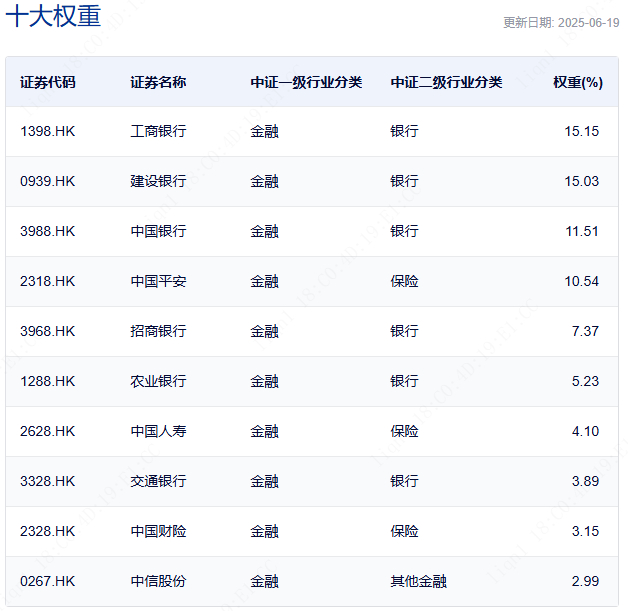Click 金融 in the 建设银行 row
This screenshot has height=611, width=628.
(x=264, y=181)
